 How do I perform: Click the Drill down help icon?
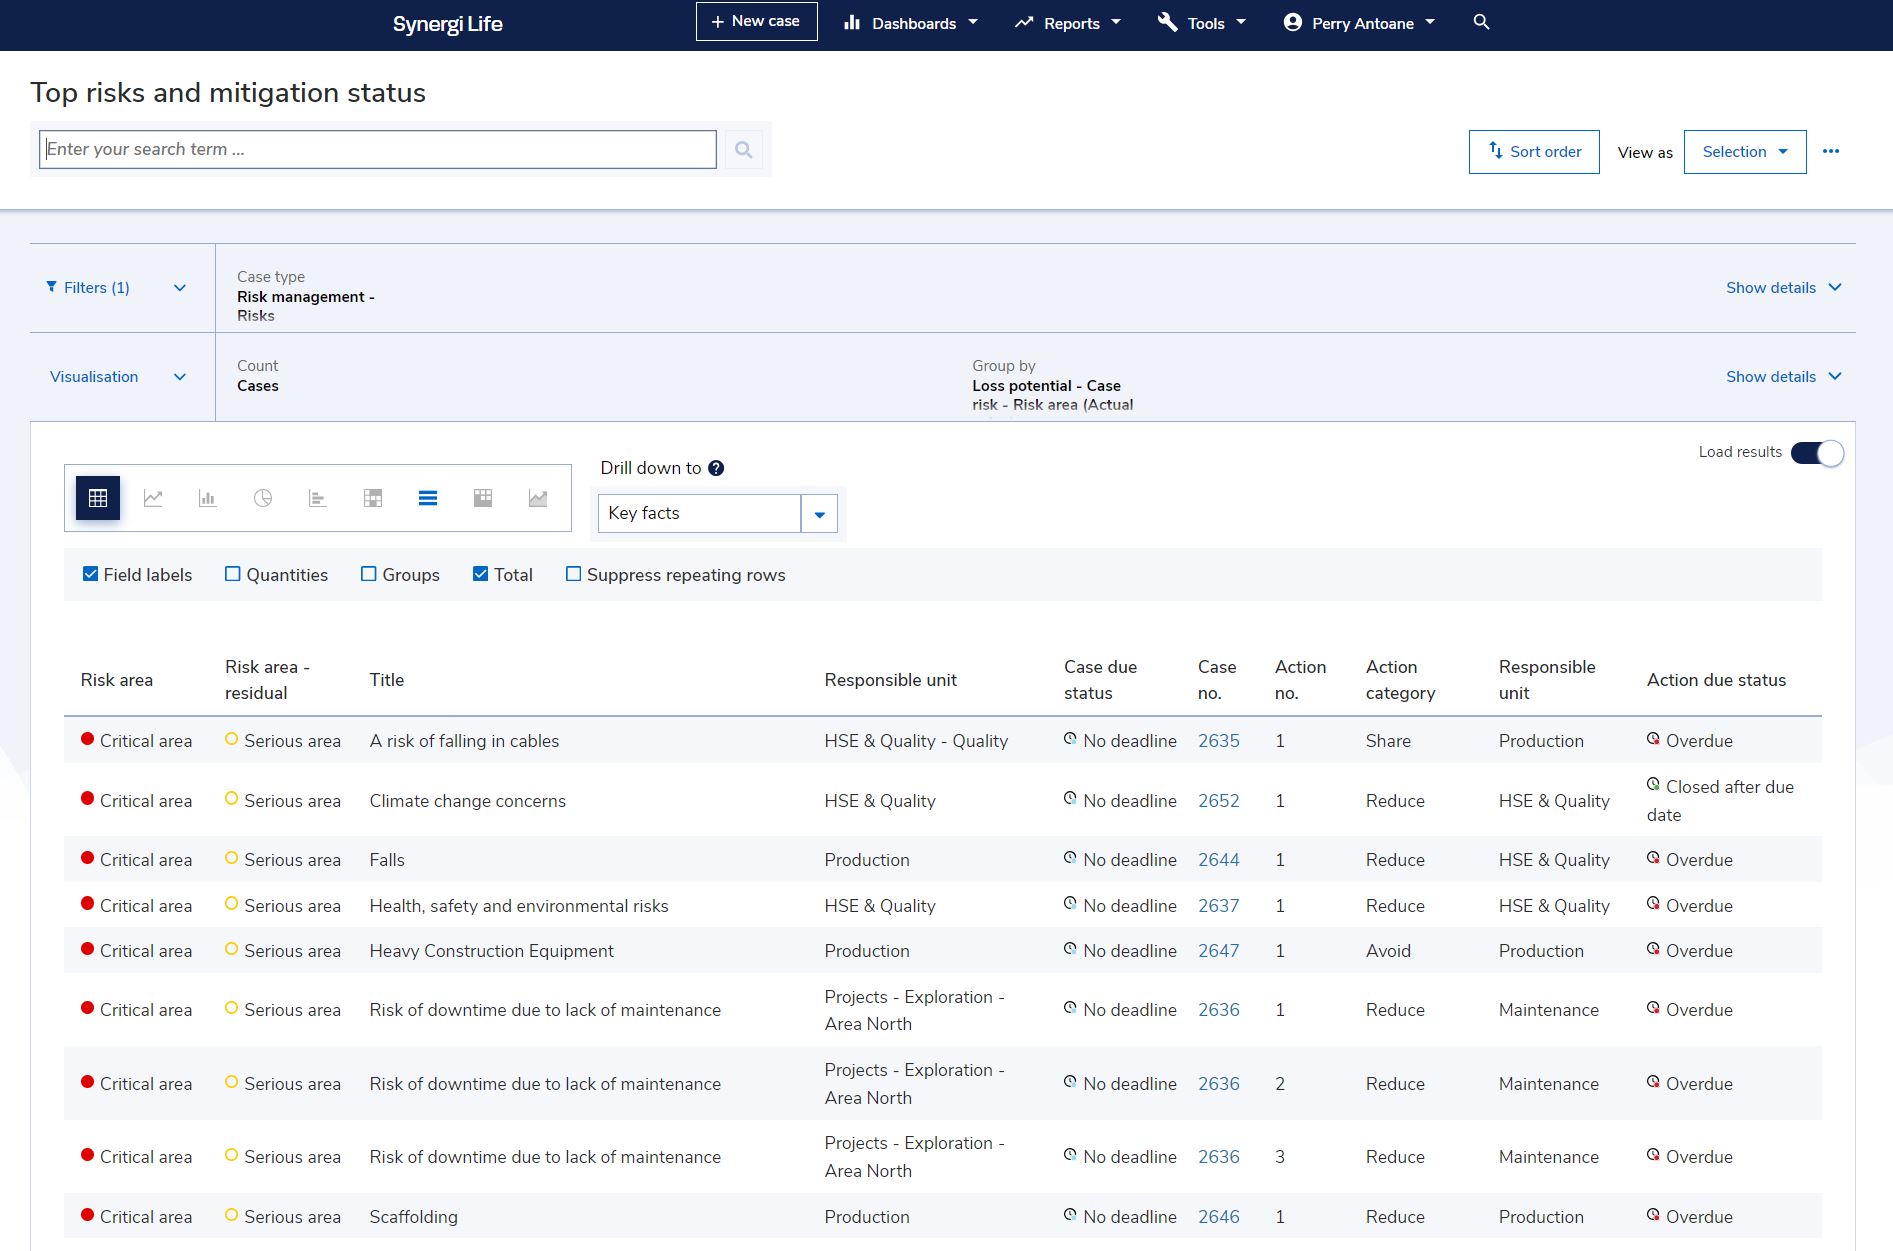click(716, 467)
